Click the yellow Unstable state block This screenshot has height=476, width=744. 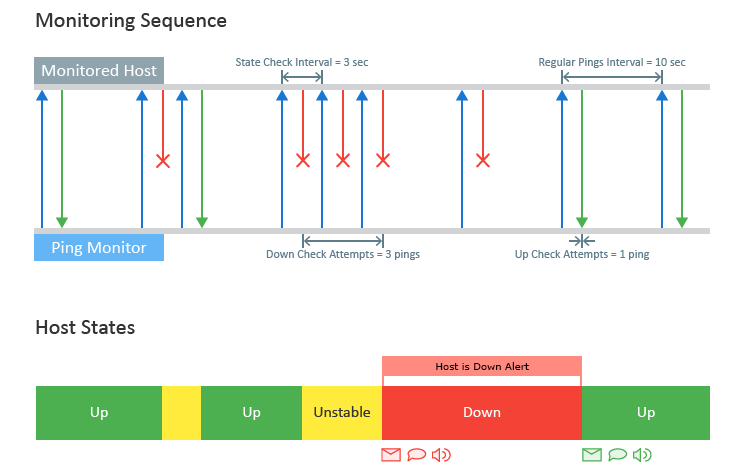click(x=342, y=412)
